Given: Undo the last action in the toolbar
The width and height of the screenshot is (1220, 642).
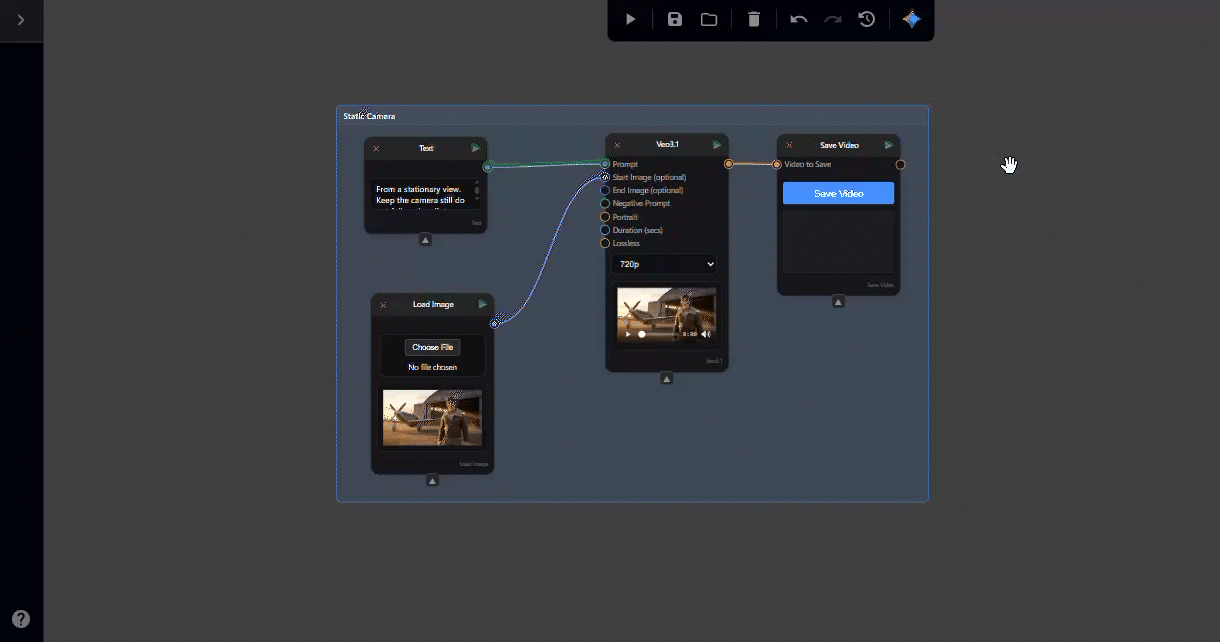Looking at the screenshot, I should (x=798, y=19).
